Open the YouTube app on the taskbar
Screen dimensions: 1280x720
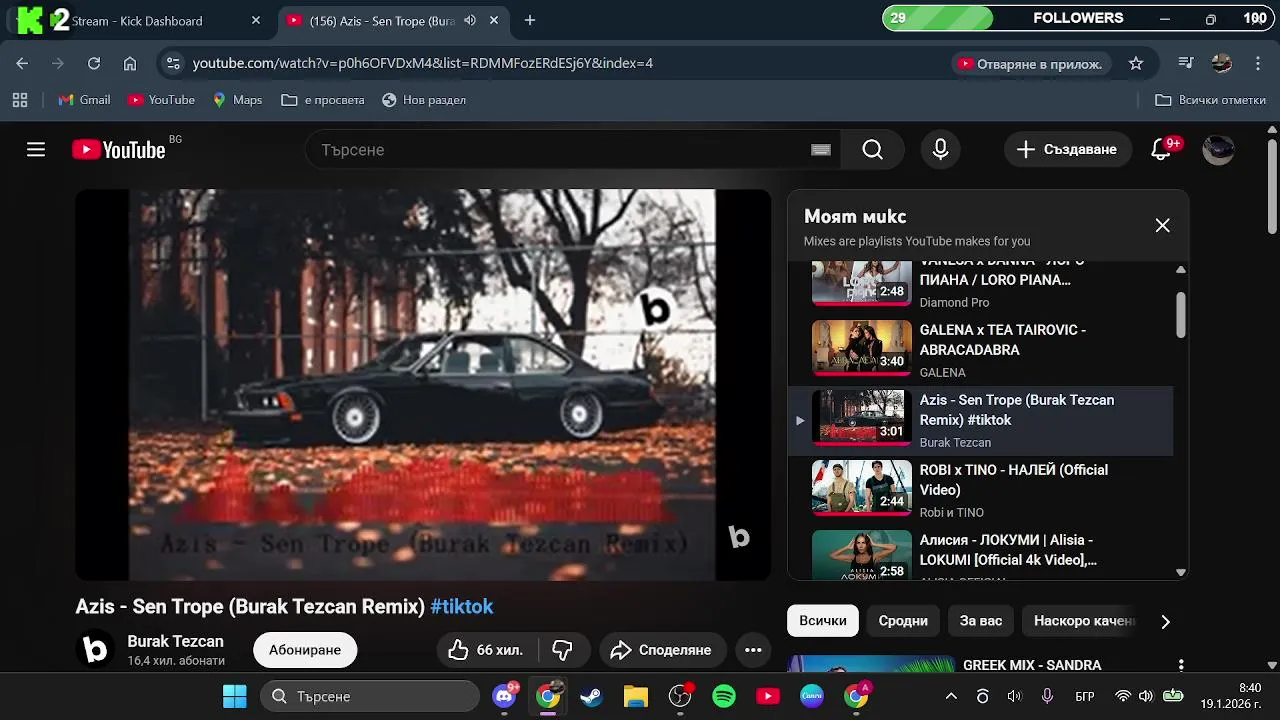(768, 696)
